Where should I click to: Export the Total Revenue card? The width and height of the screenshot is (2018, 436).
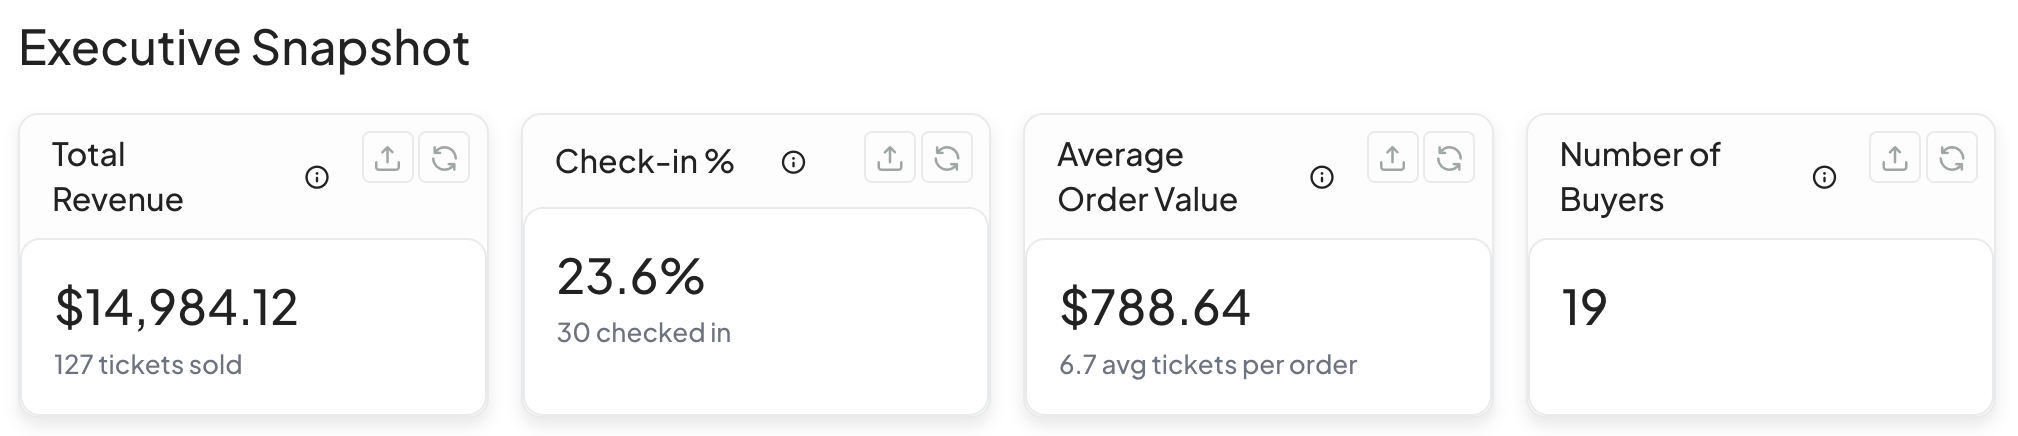point(387,158)
